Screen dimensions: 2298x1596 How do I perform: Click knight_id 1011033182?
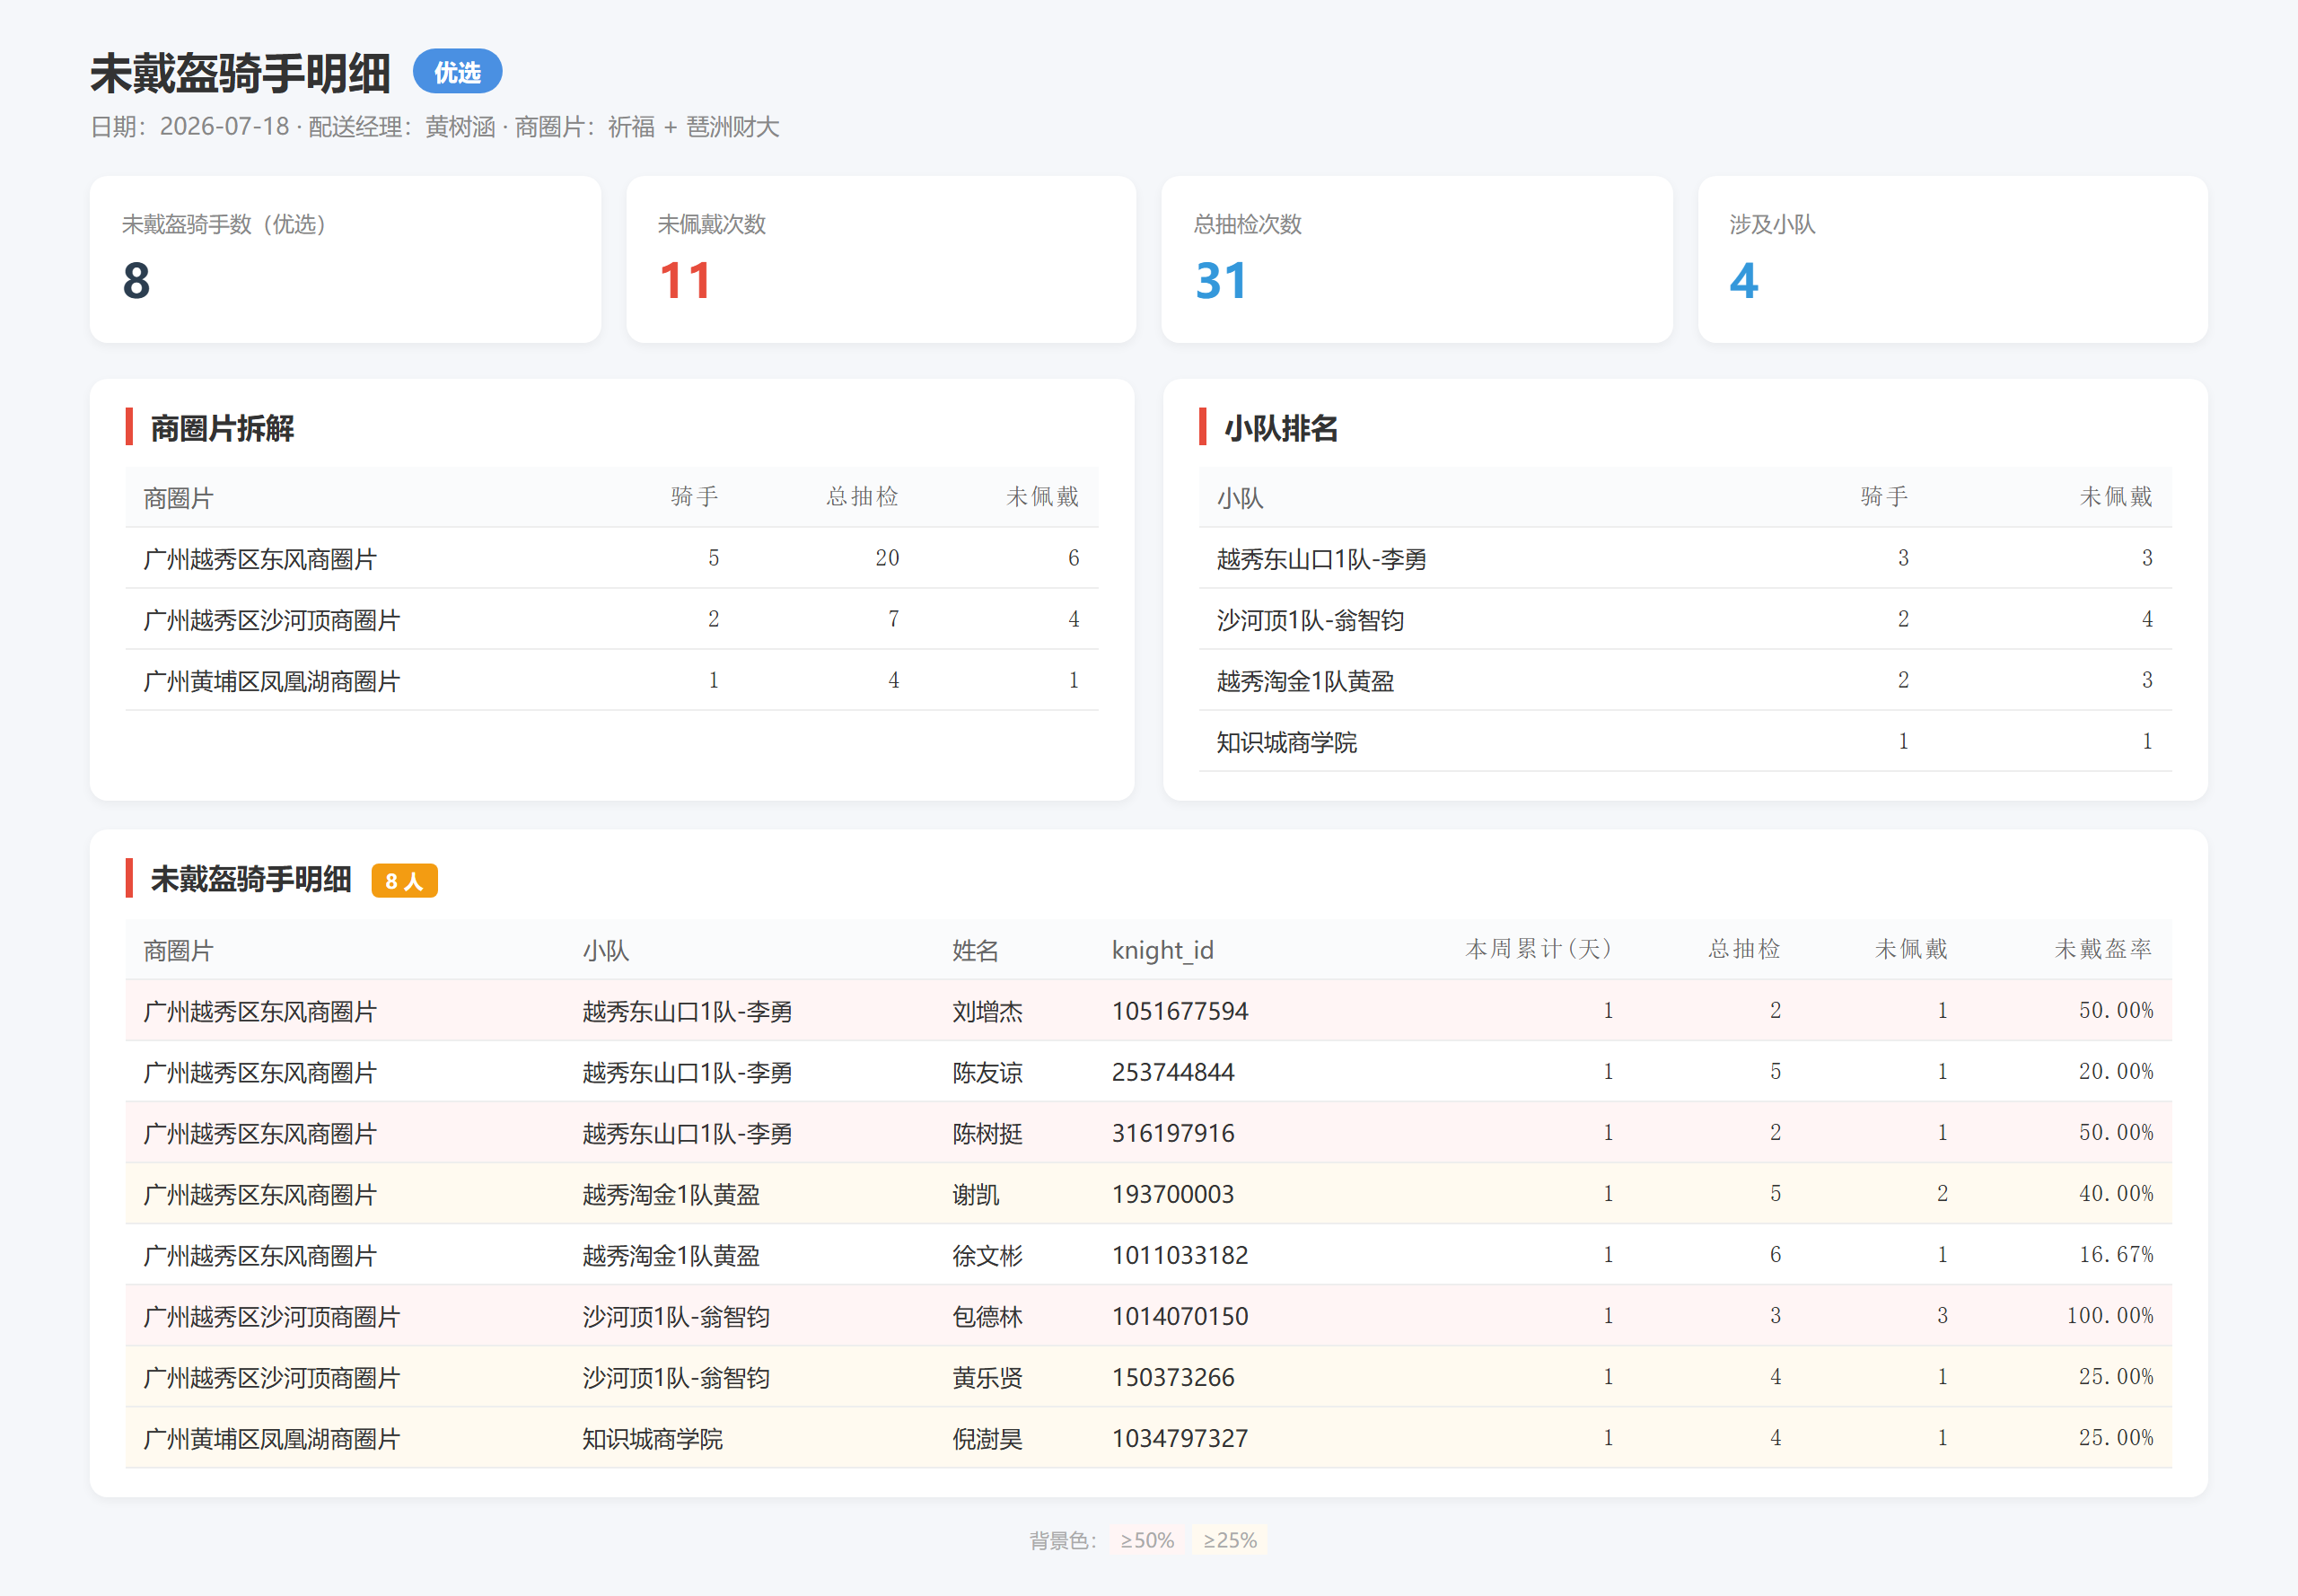1180,1255
